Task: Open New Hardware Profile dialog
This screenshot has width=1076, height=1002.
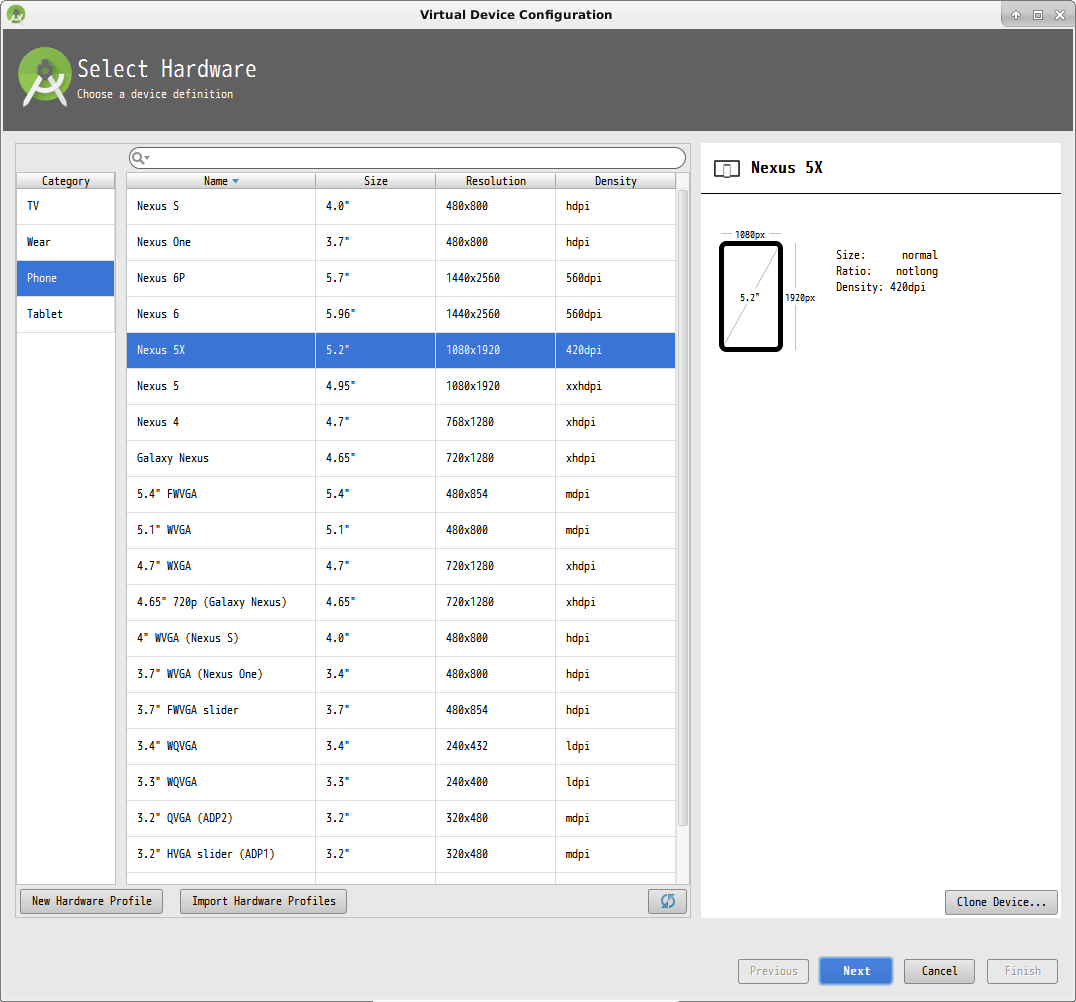Action: 91,901
